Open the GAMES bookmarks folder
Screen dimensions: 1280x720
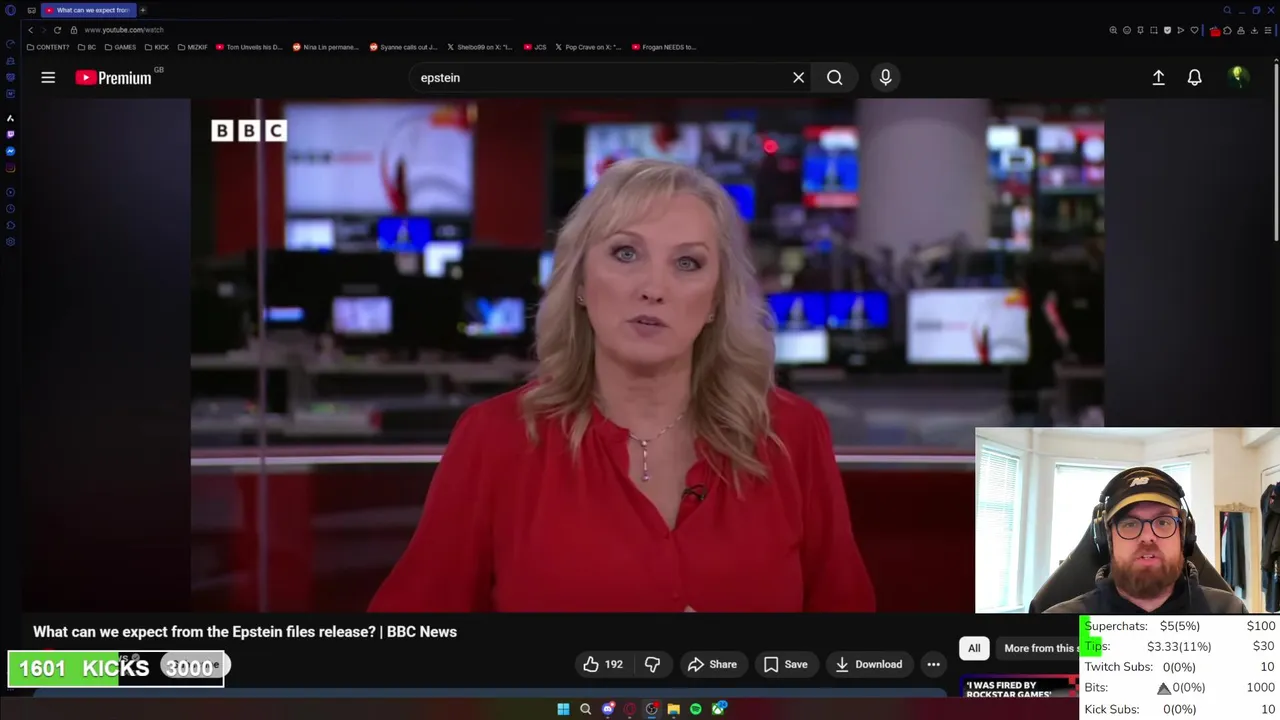(x=120, y=47)
